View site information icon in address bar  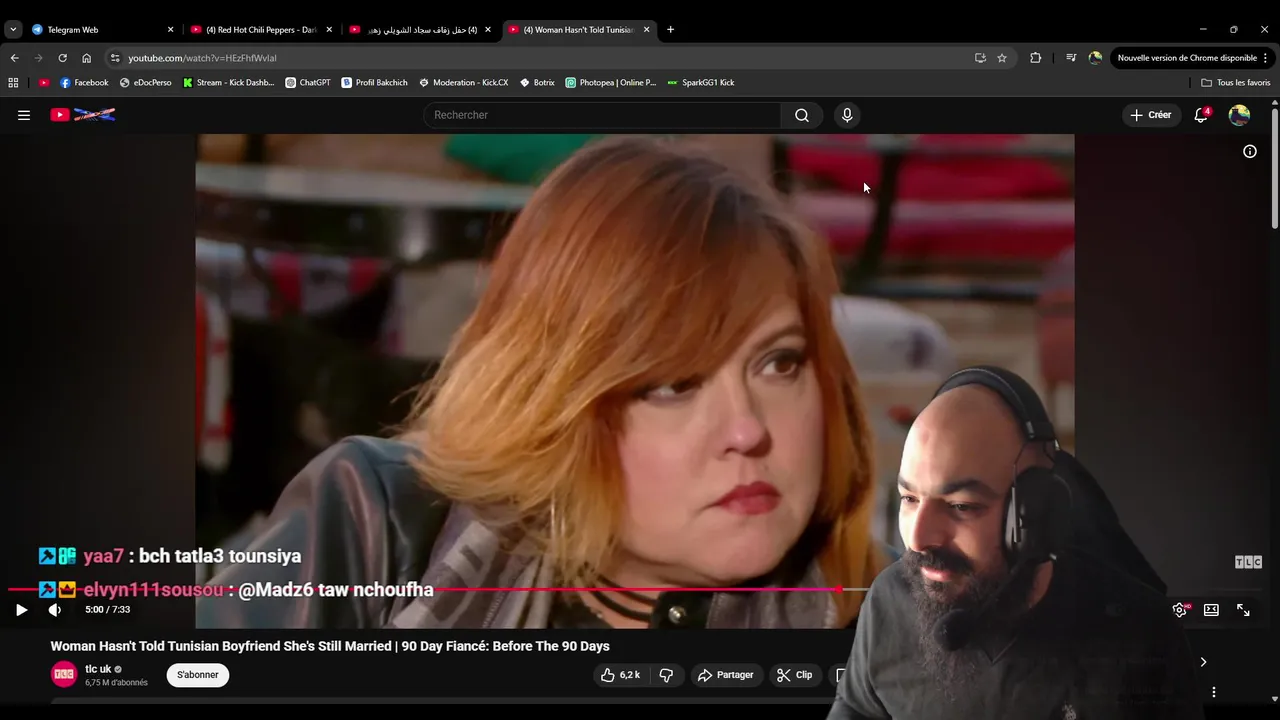[115, 58]
